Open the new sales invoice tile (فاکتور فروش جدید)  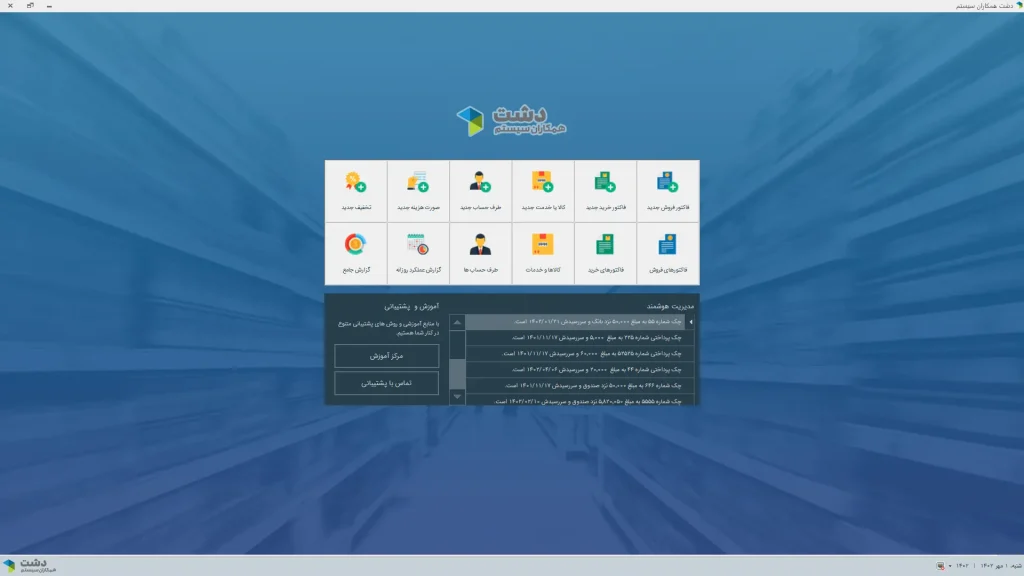coord(667,191)
